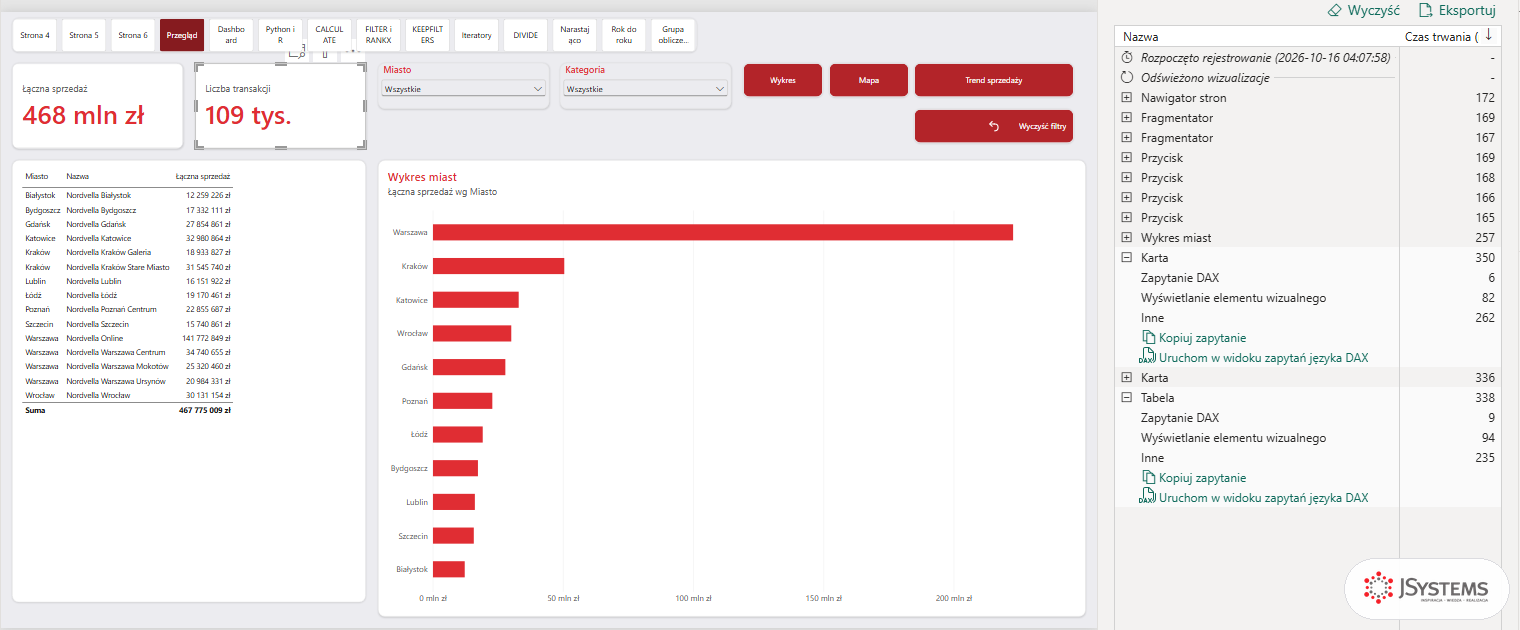This screenshot has width=1520, height=630.
Task: Click the Uruchom w widoku zapytań link under Karta
Action: (1263, 358)
